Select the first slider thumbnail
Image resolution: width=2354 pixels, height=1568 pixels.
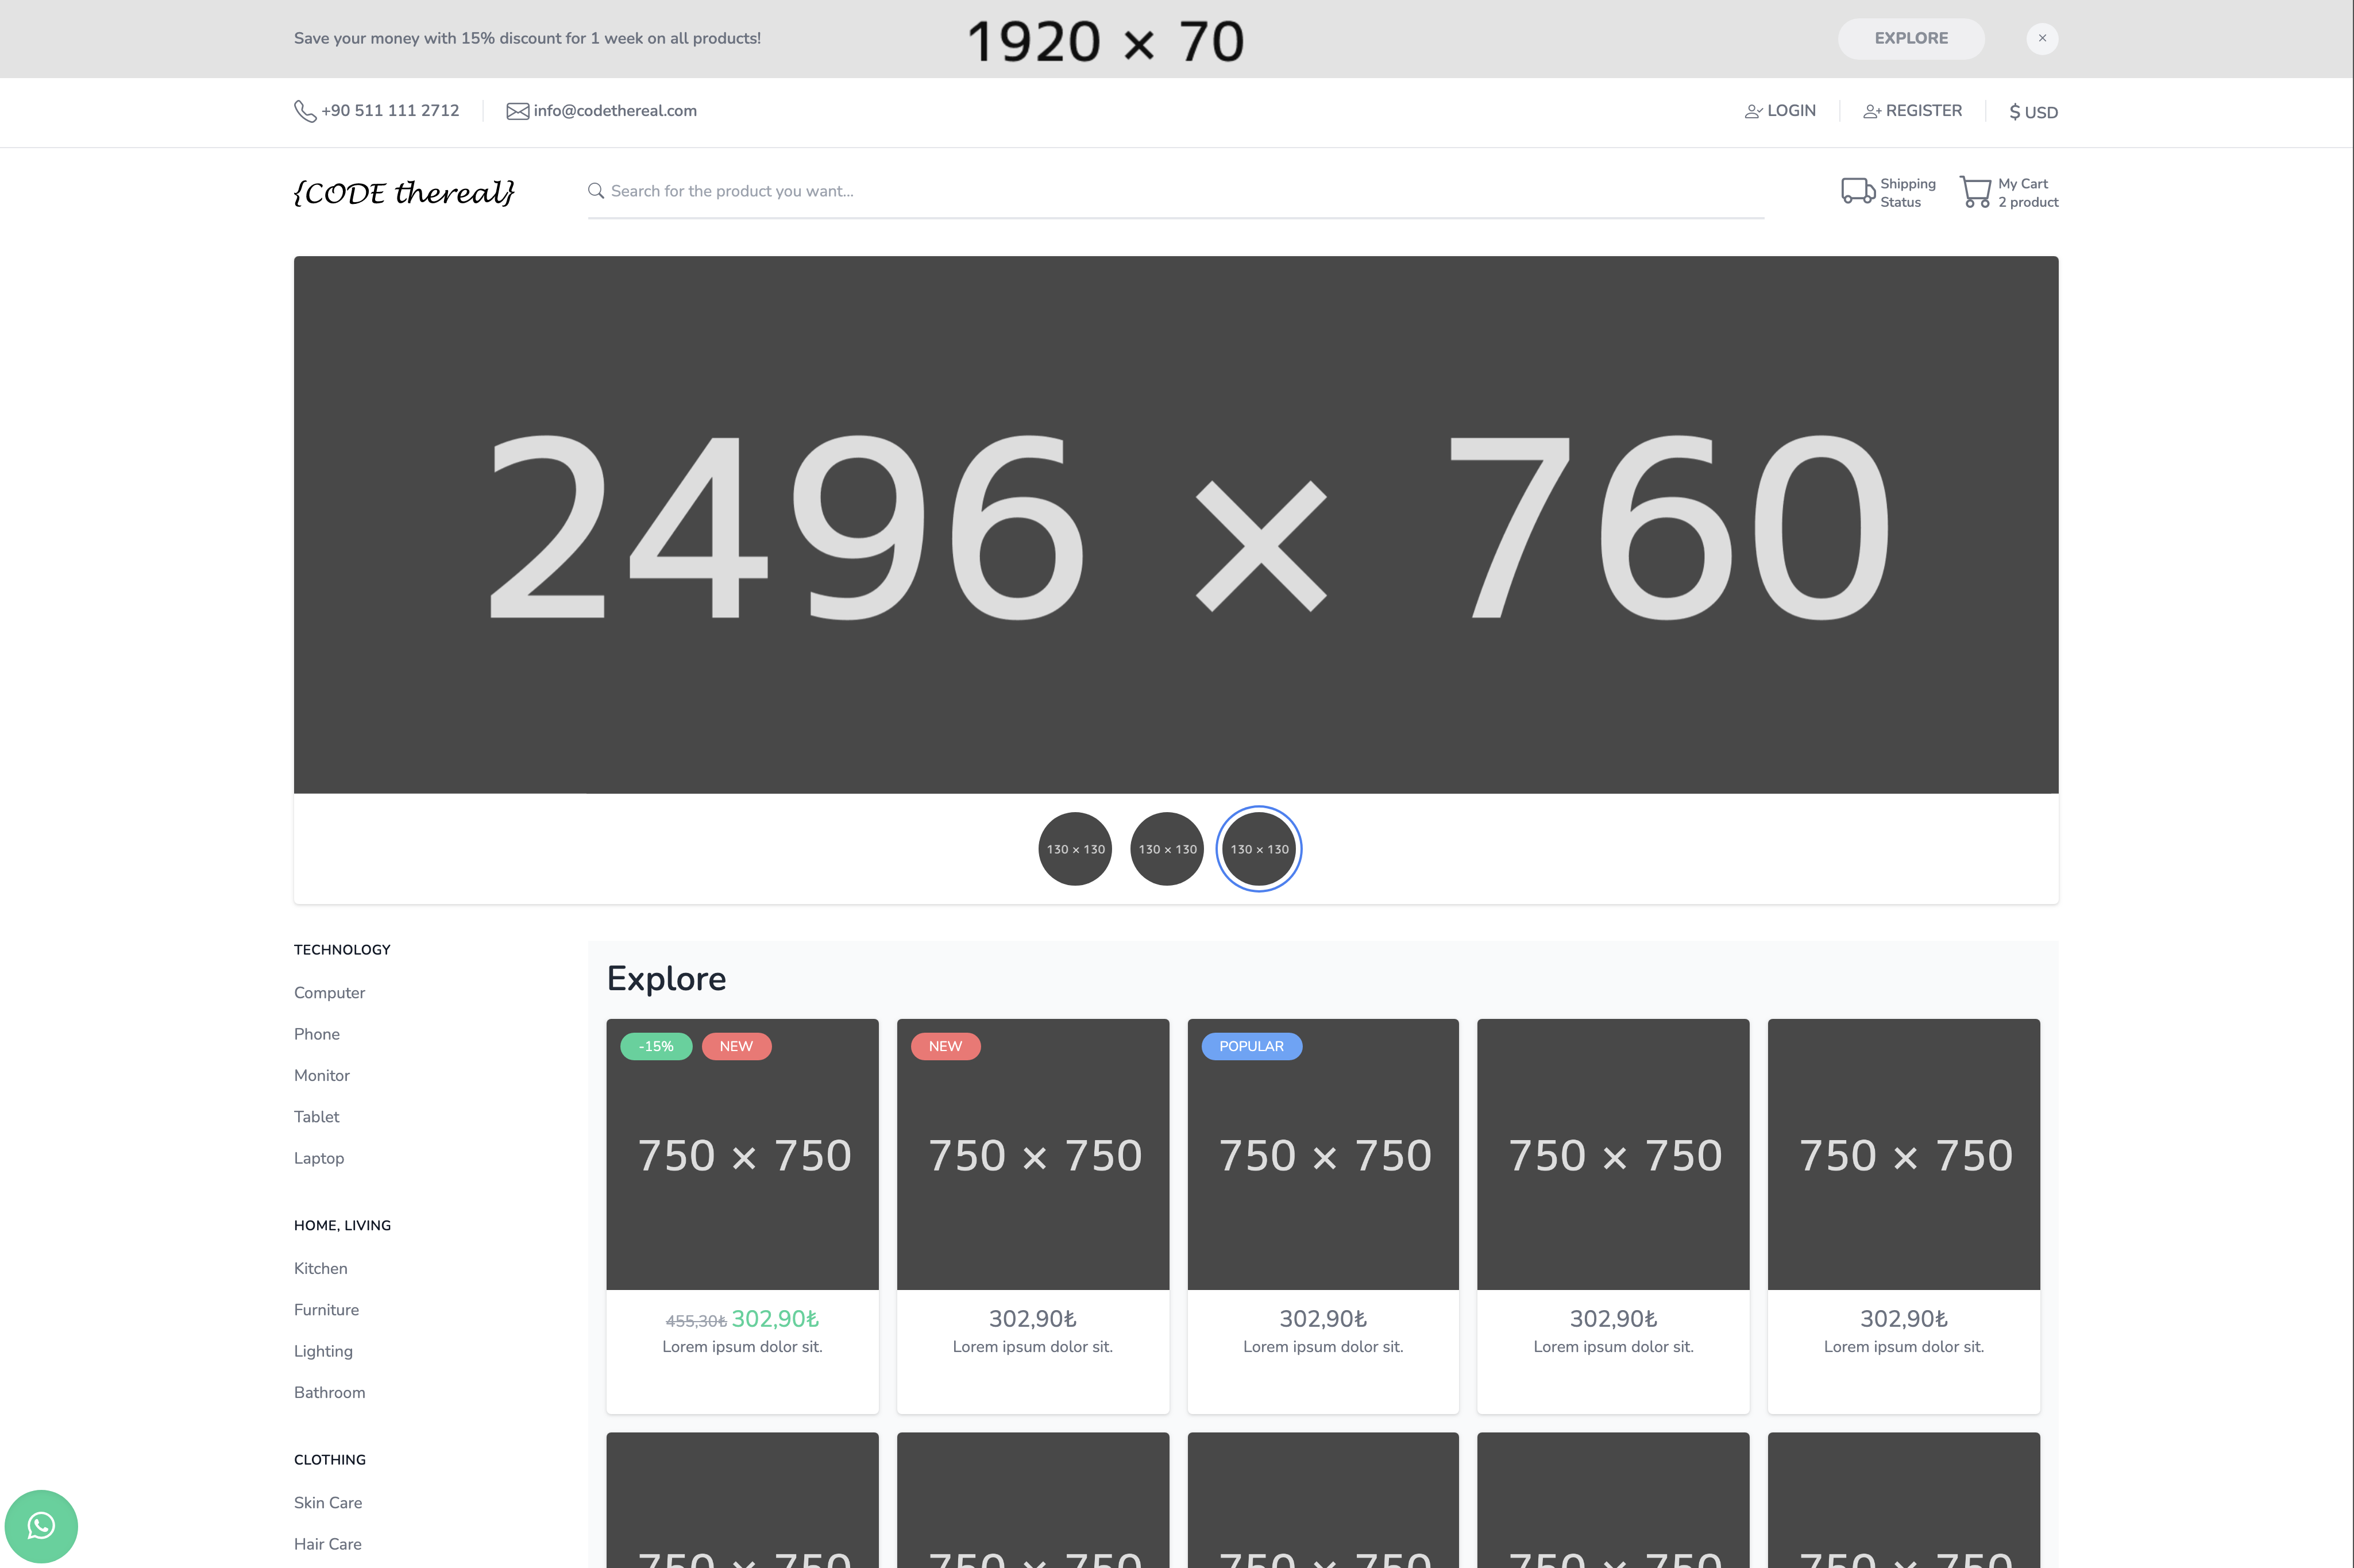pyautogui.click(x=1075, y=849)
